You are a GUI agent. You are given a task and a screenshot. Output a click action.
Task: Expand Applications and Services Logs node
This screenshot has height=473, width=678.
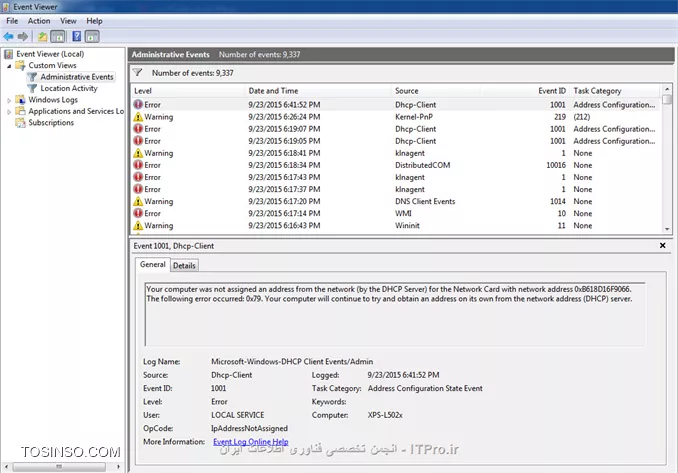[9, 112]
